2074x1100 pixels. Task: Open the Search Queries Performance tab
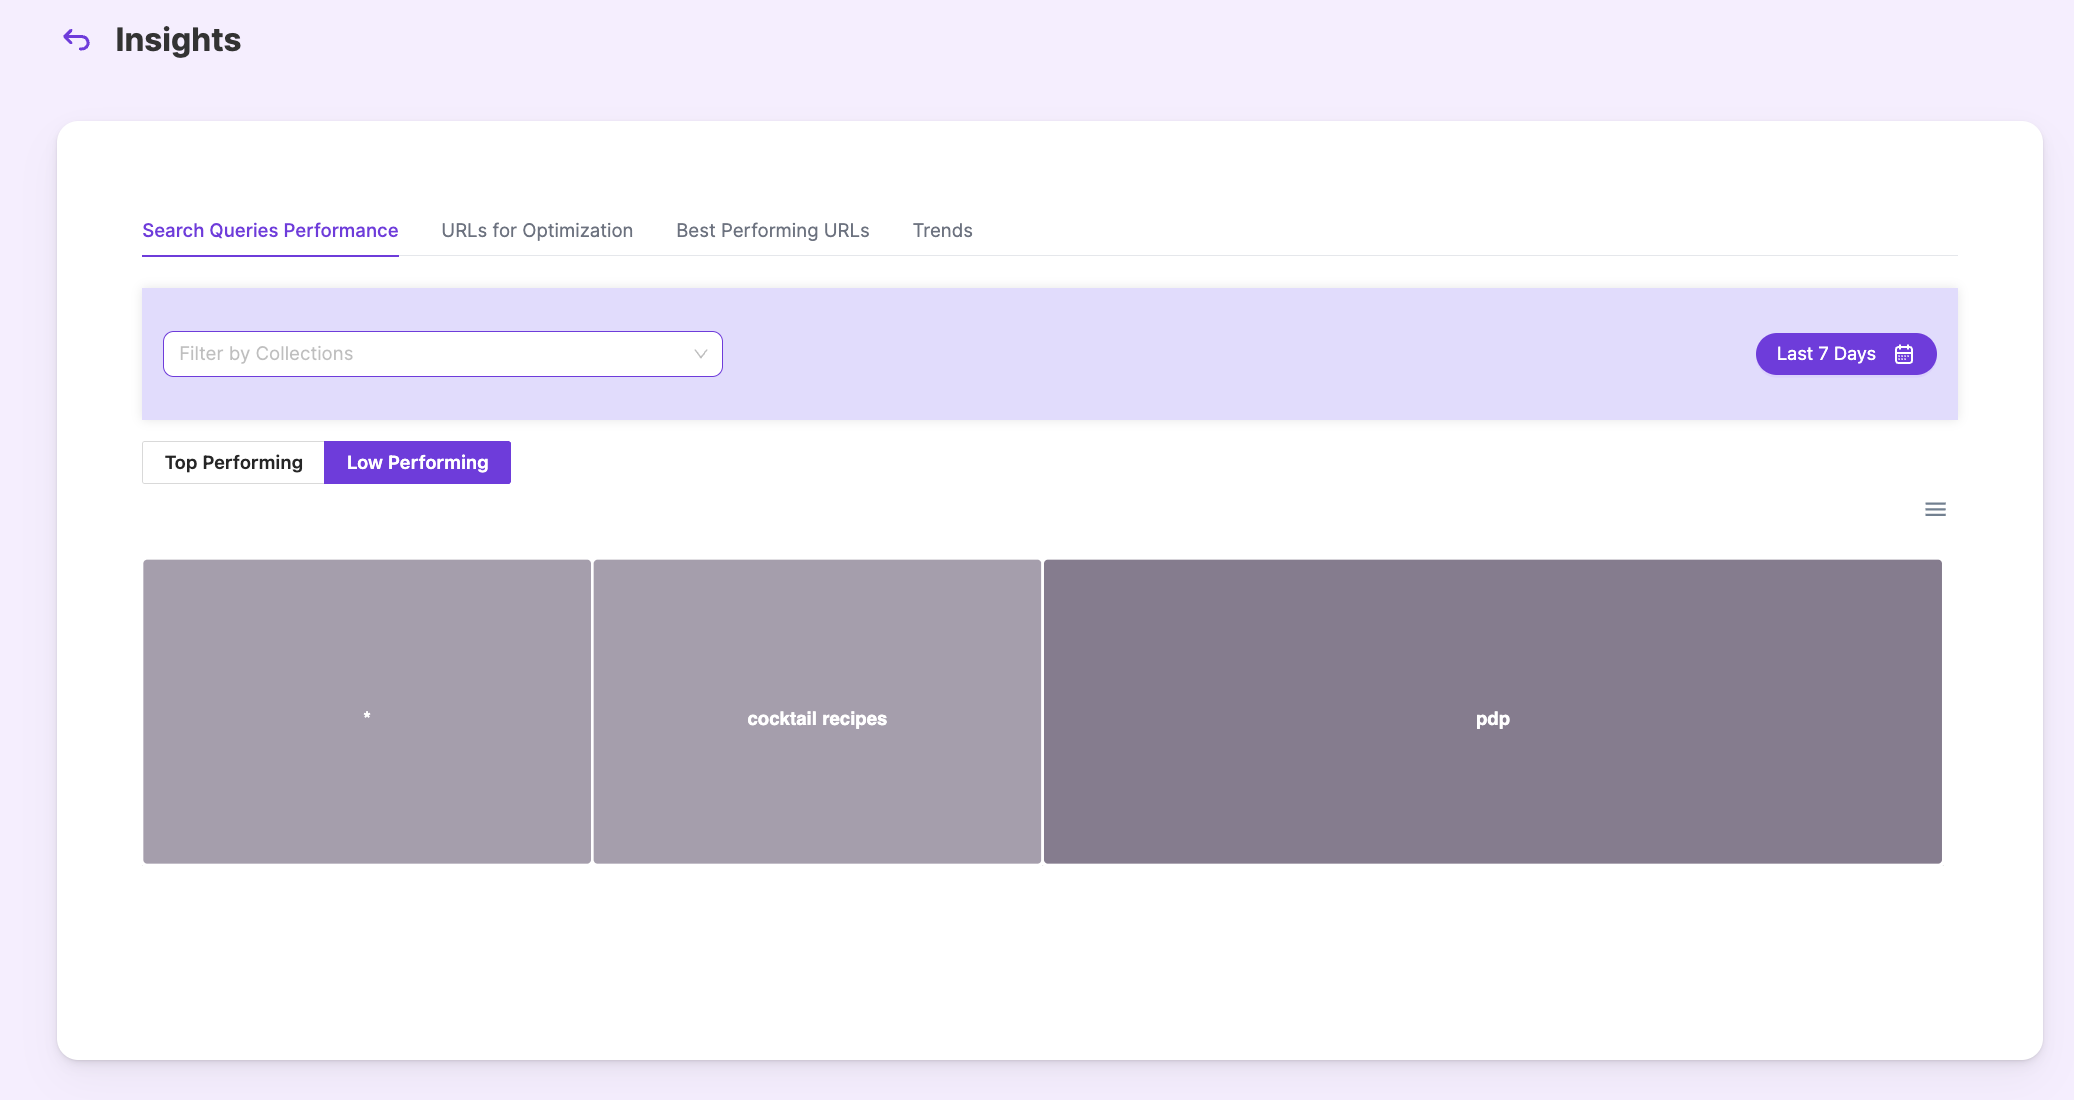(270, 231)
